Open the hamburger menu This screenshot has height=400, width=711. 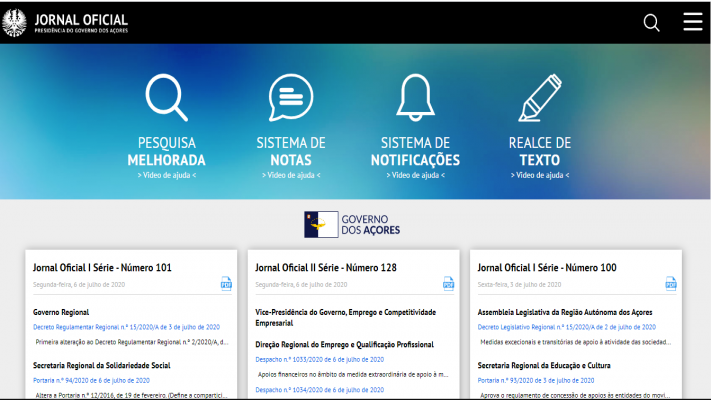coord(692,22)
